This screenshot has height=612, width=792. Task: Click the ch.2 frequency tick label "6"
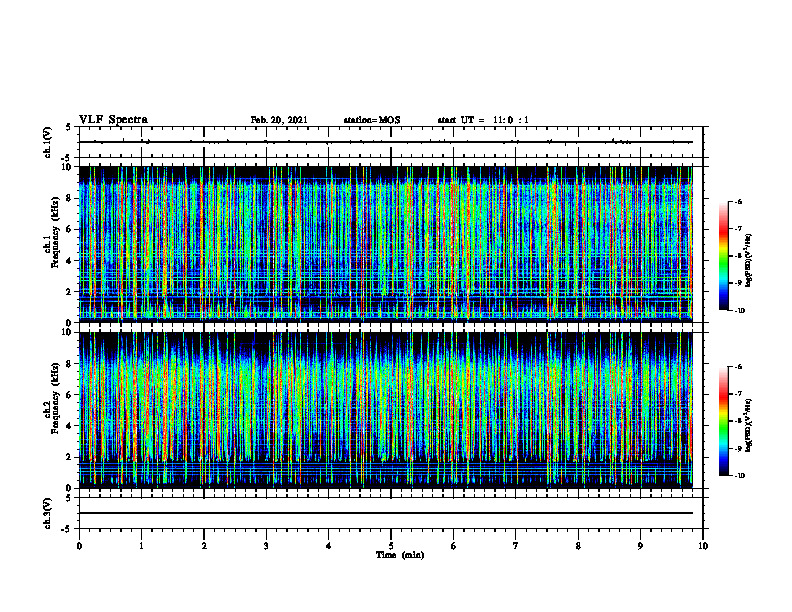[69, 395]
